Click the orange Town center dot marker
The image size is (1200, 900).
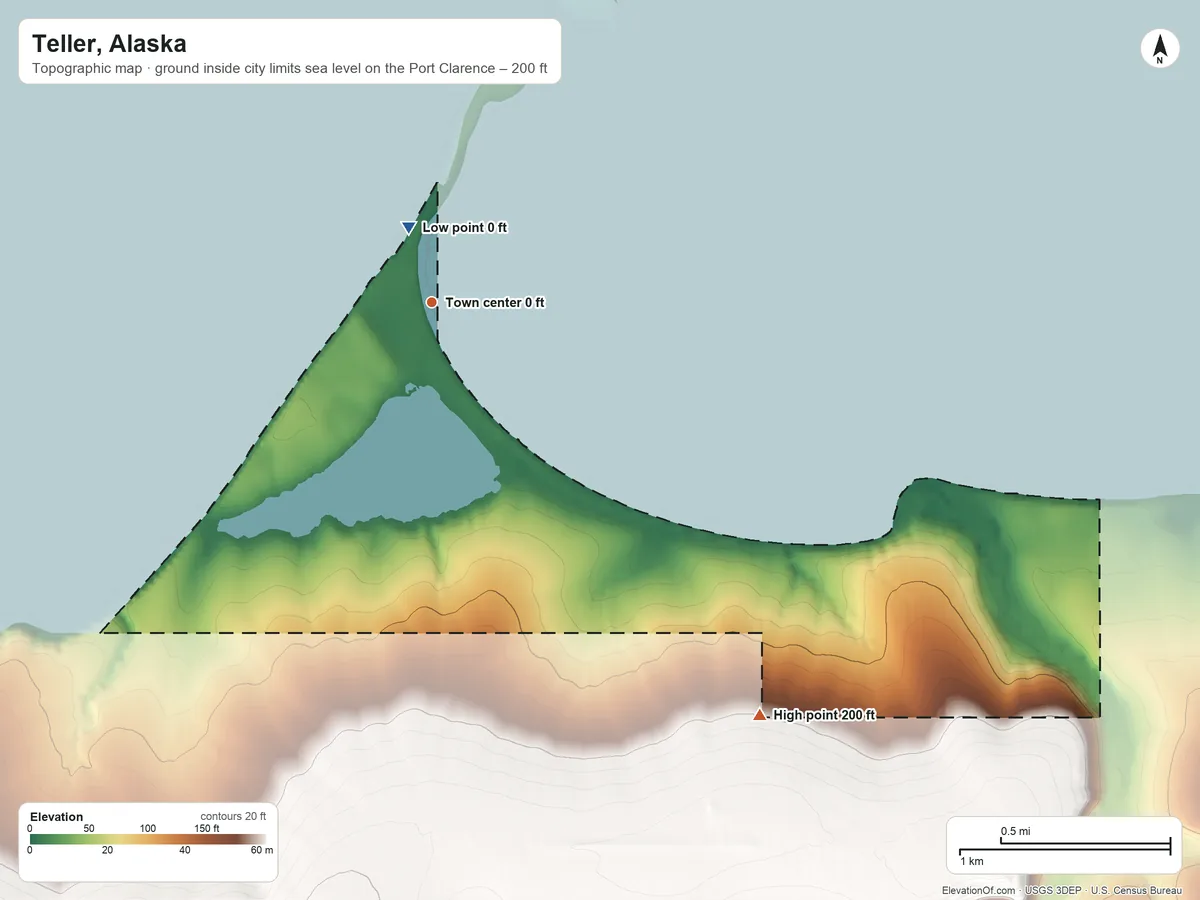pyautogui.click(x=432, y=302)
